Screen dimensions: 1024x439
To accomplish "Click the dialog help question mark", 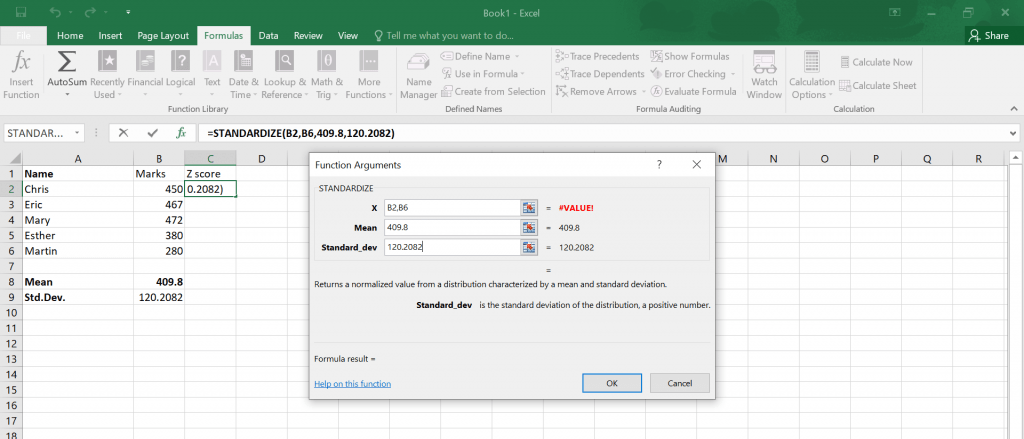I will (659, 165).
